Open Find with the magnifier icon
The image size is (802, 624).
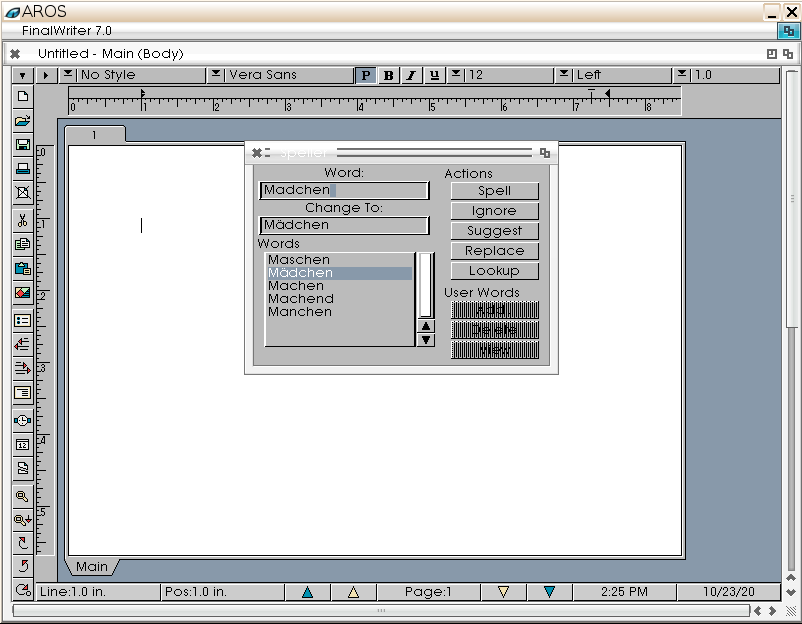tap(23, 496)
